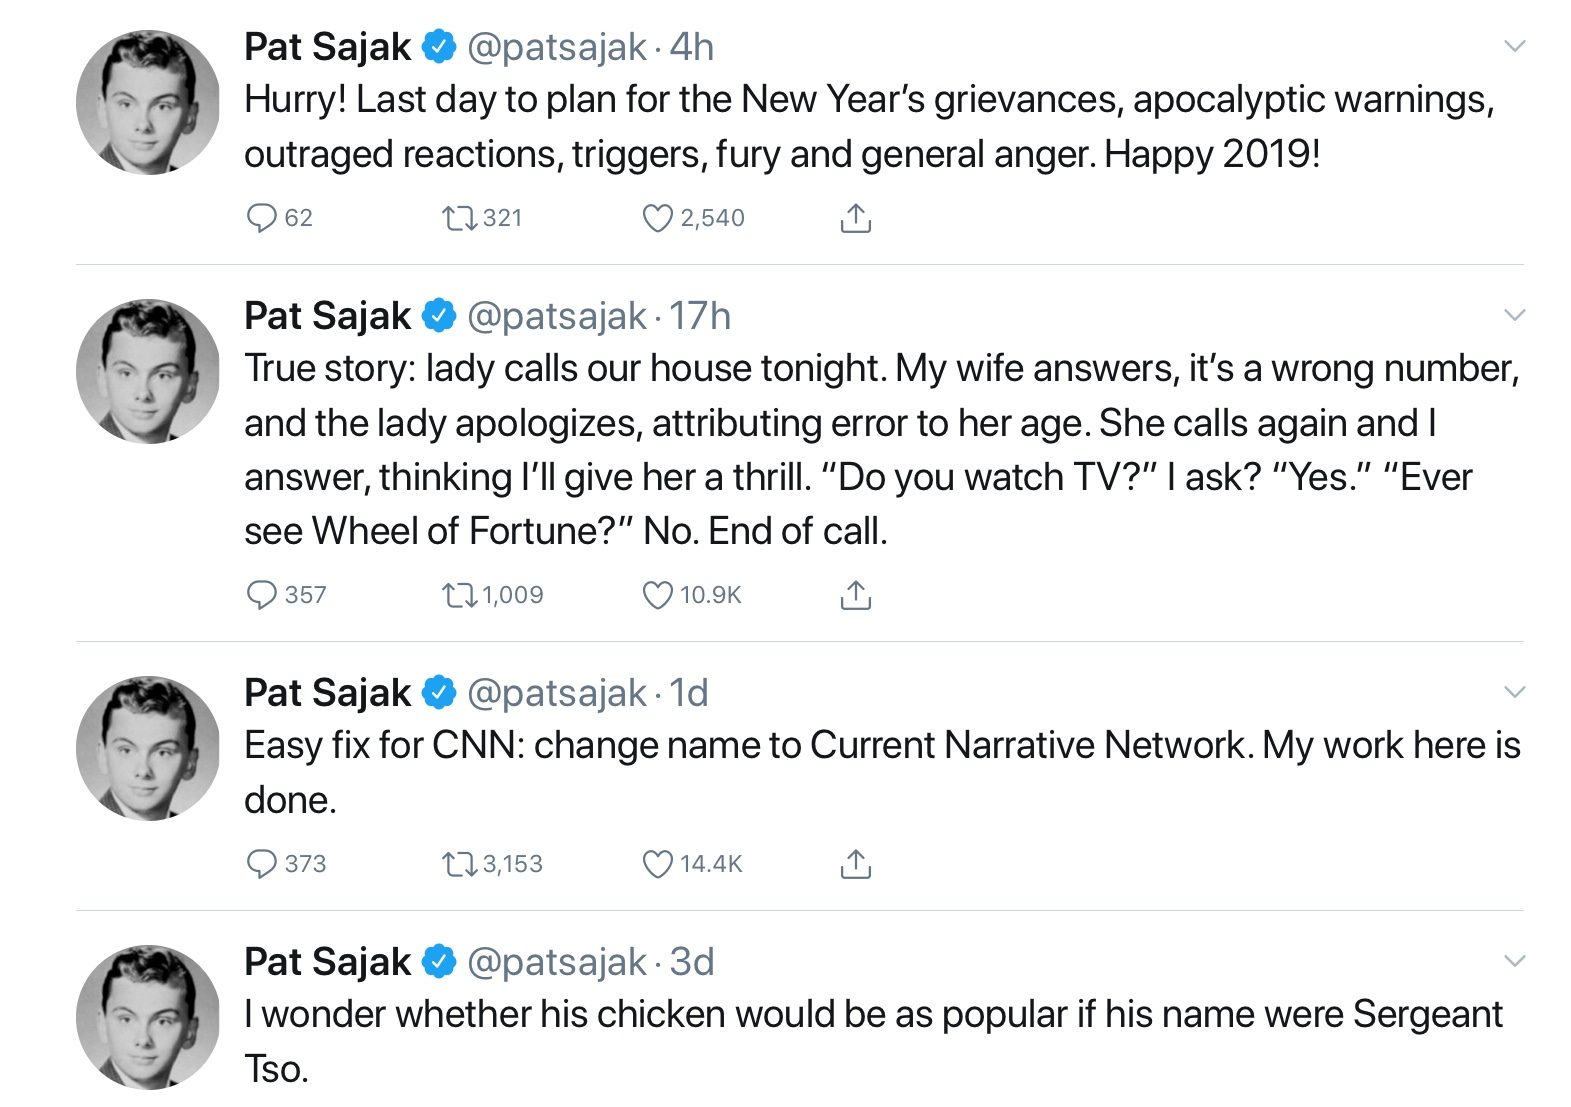The width and height of the screenshot is (1571, 1107).
Task: Open @patsajak handle on the 4h tweet
Action: (x=557, y=47)
